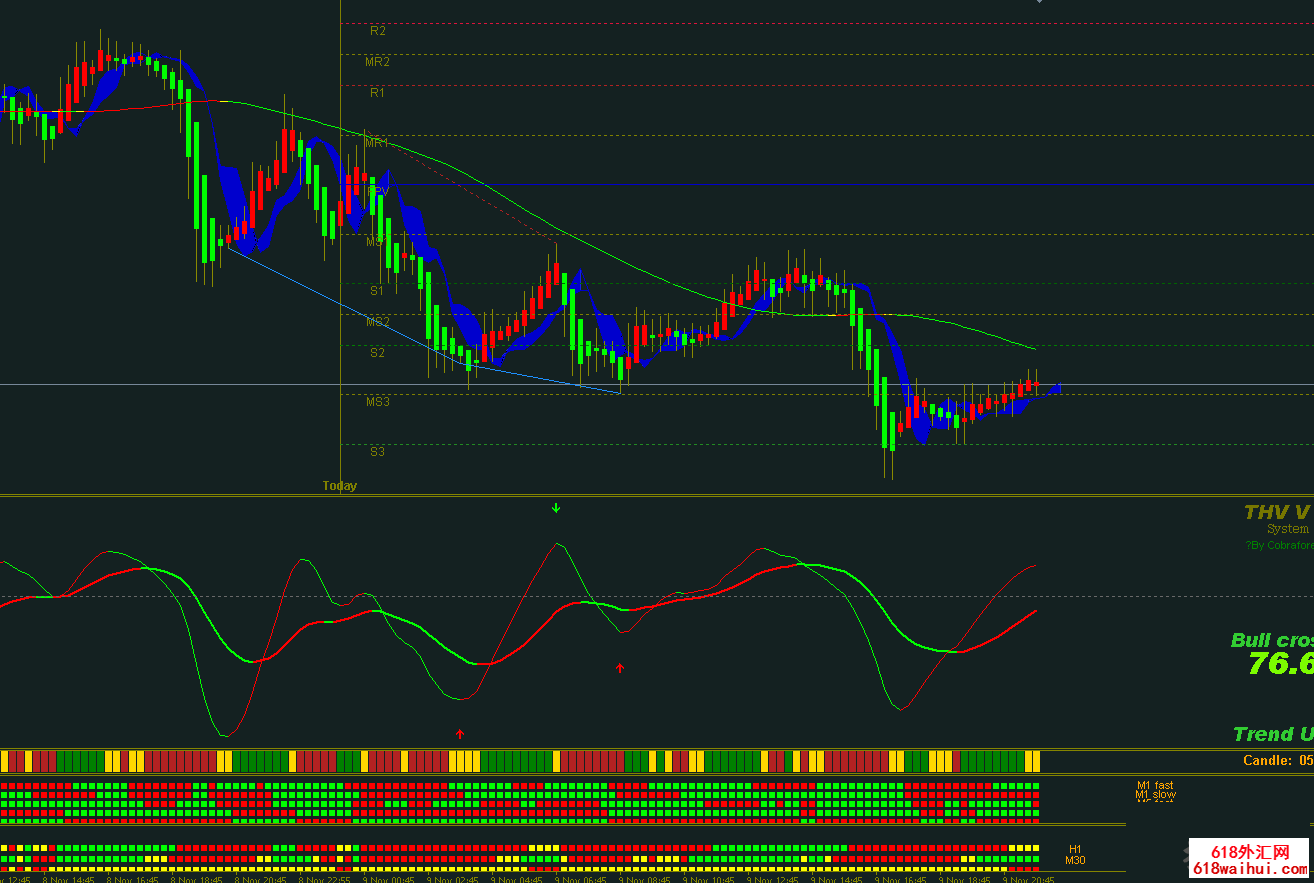Viewport: 1314px width, 883px height.
Task: Select the S3 support level label
Action: (x=377, y=452)
